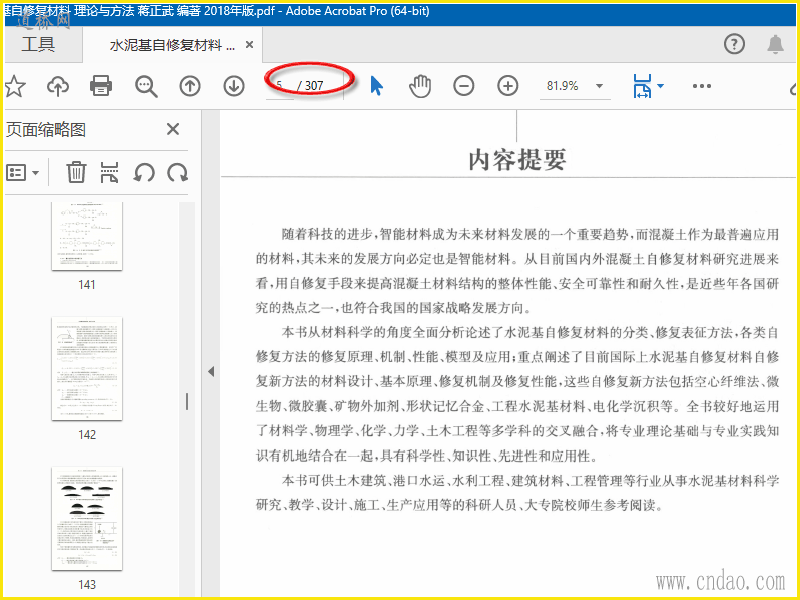Open the more tools ellipsis menu

click(x=702, y=86)
